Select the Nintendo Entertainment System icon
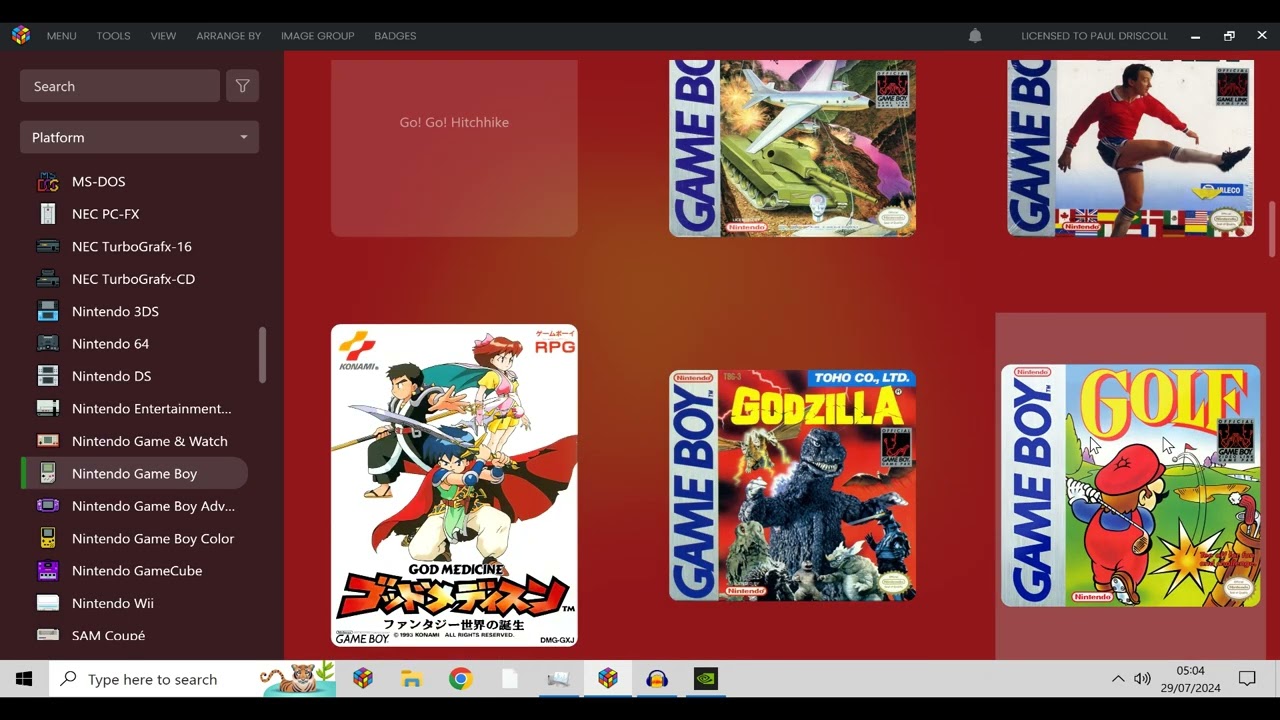Viewport: 1280px width, 720px height. (x=48, y=408)
